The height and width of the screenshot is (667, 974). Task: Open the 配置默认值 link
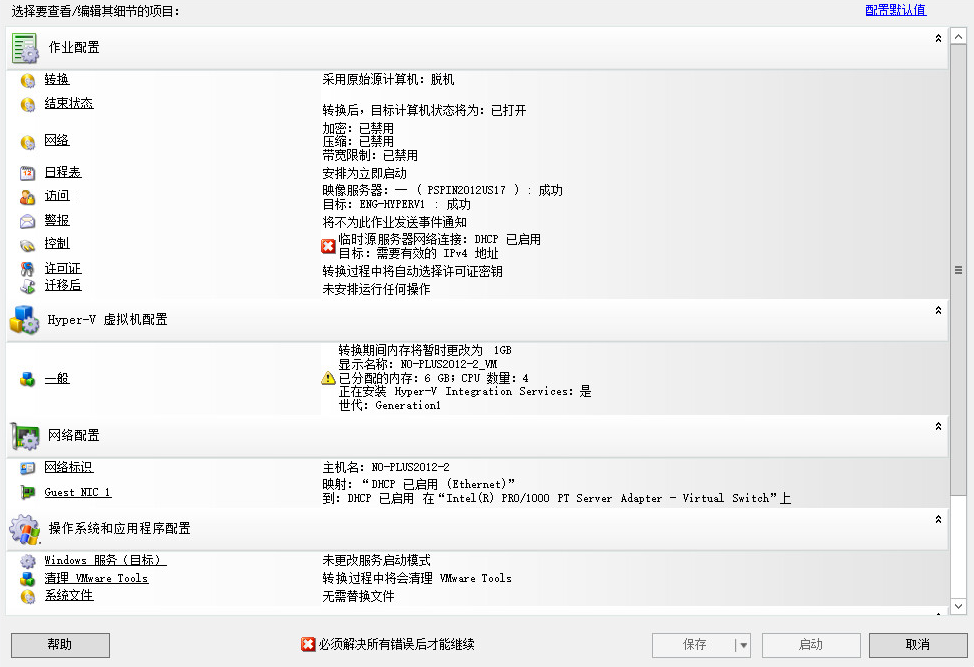coord(895,10)
